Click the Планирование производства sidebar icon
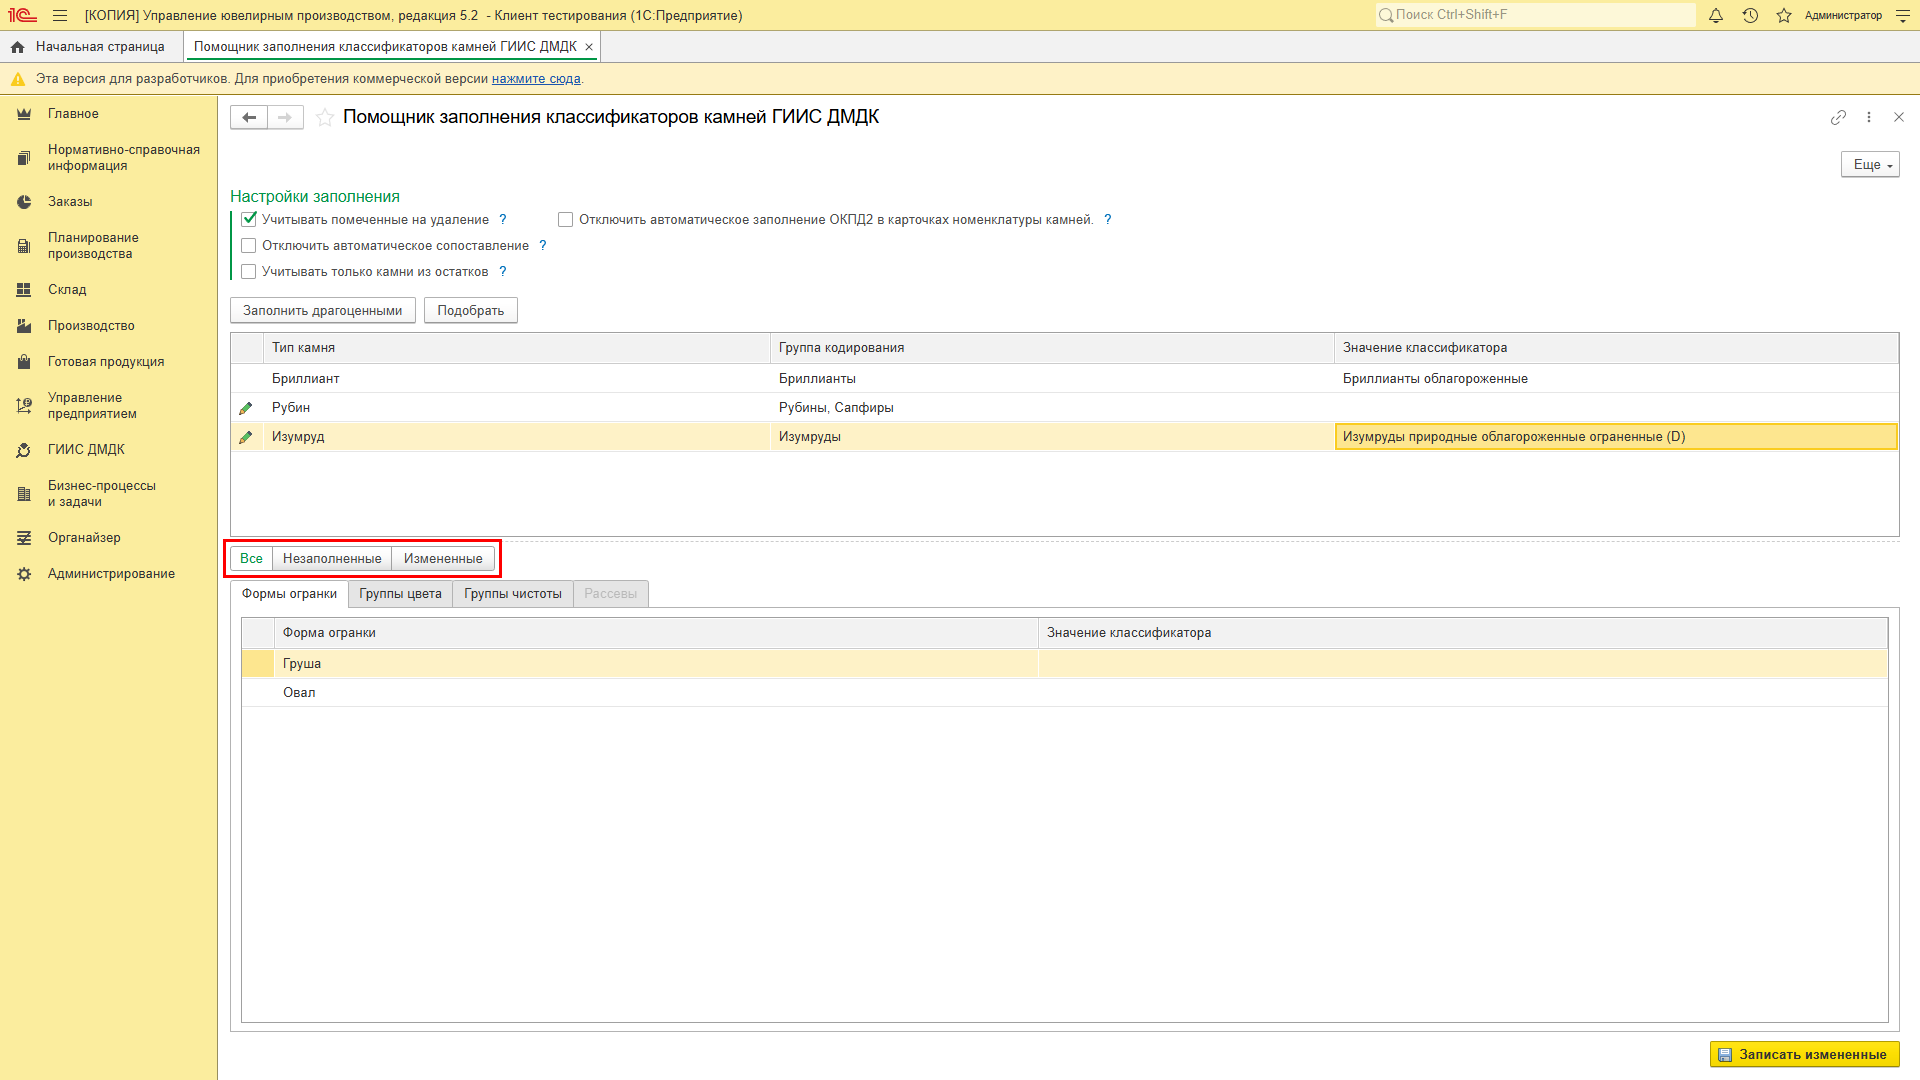 click(x=24, y=246)
